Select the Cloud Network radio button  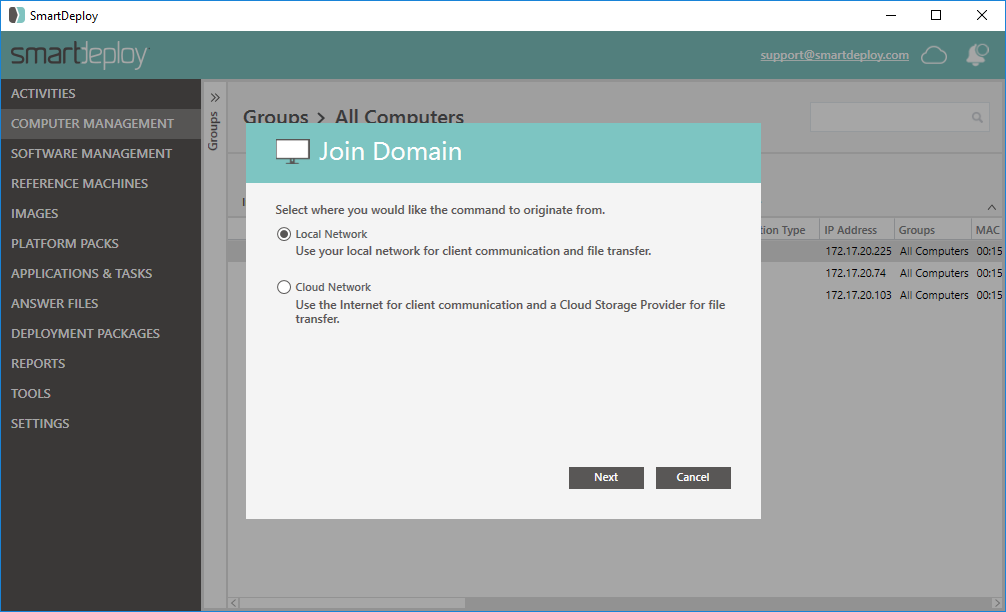pos(284,287)
